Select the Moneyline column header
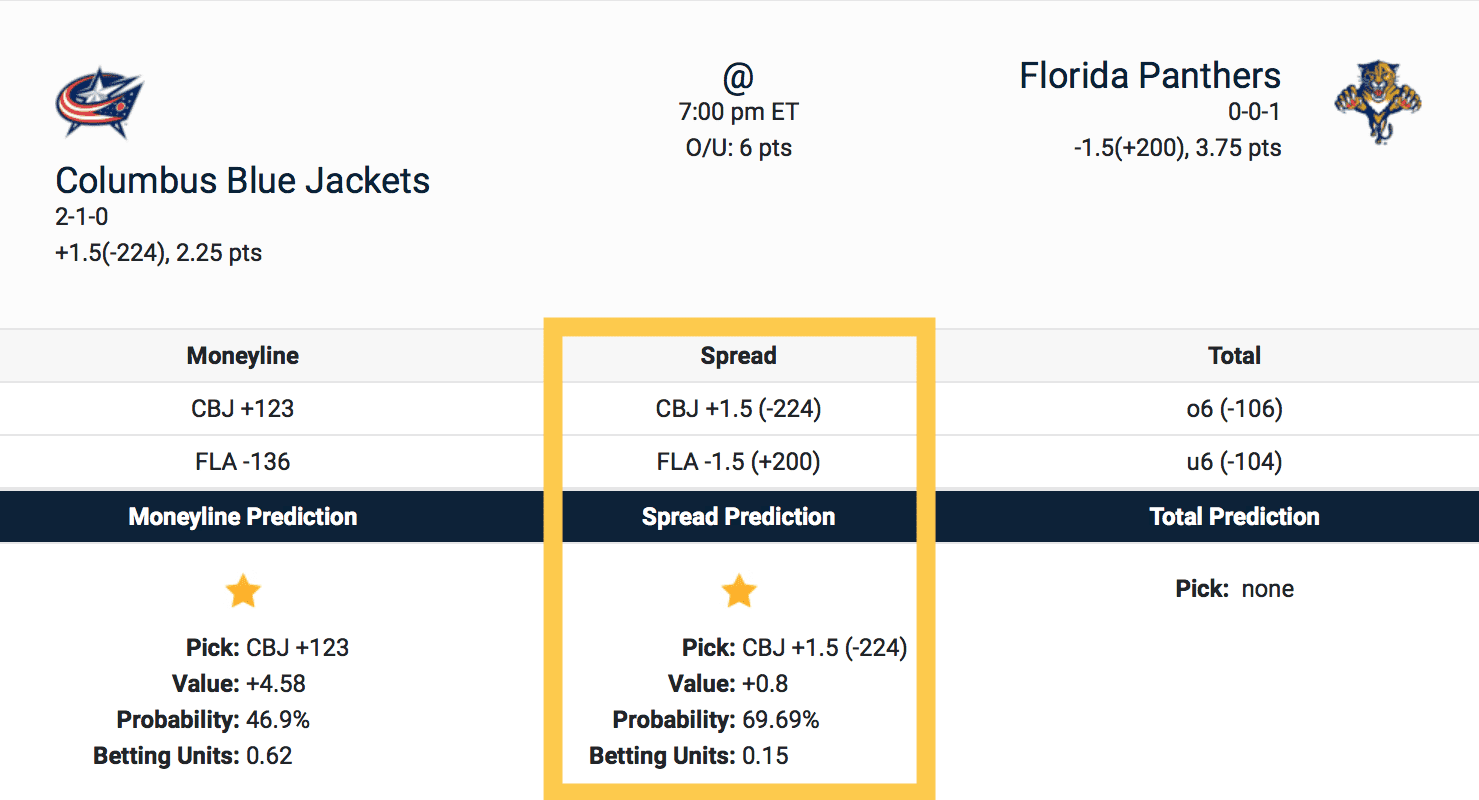 point(243,356)
